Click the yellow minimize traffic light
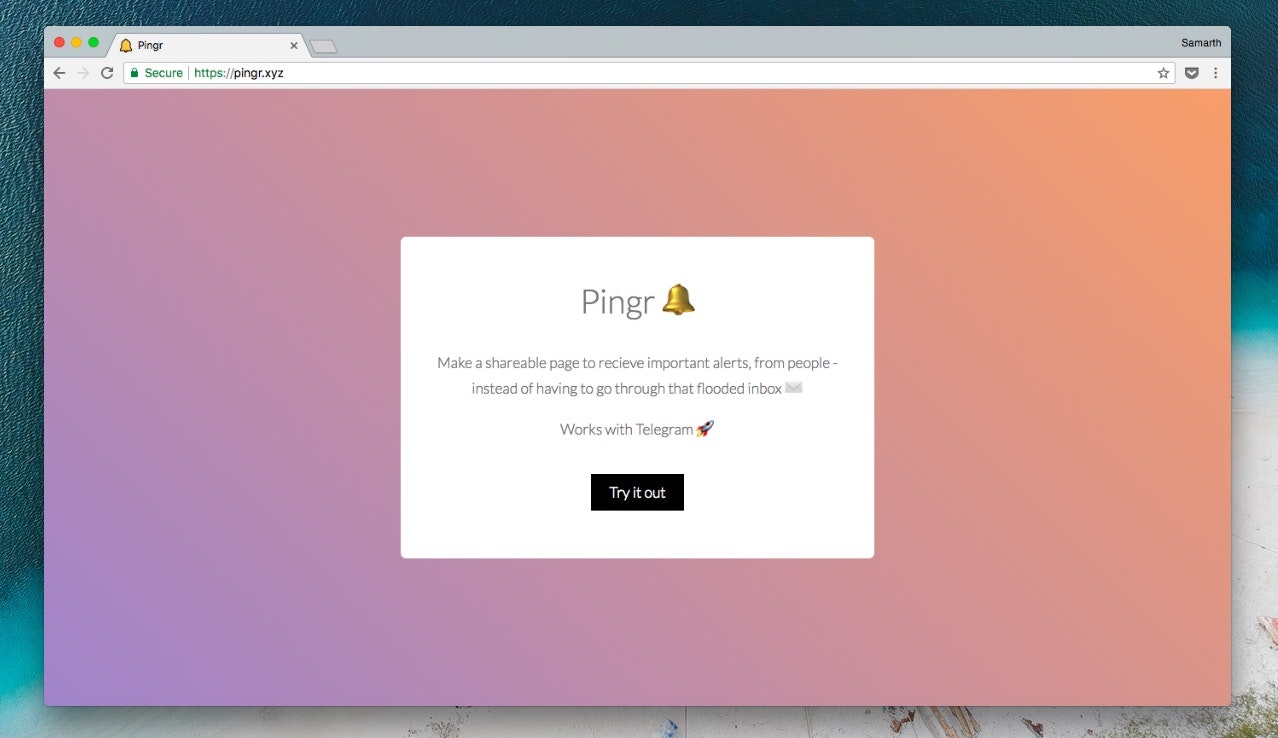This screenshot has height=738, width=1278. pos(75,42)
